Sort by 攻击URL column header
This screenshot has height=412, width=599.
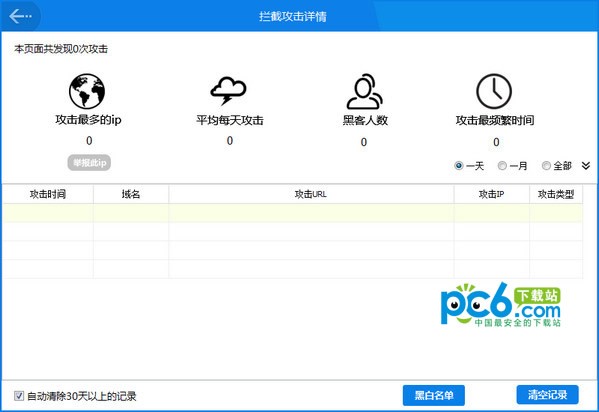(311, 194)
